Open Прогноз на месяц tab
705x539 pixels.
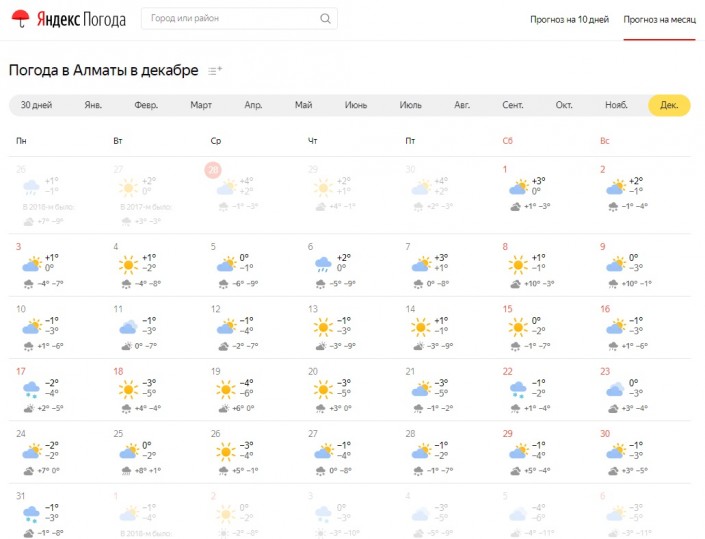click(x=657, y=19)
